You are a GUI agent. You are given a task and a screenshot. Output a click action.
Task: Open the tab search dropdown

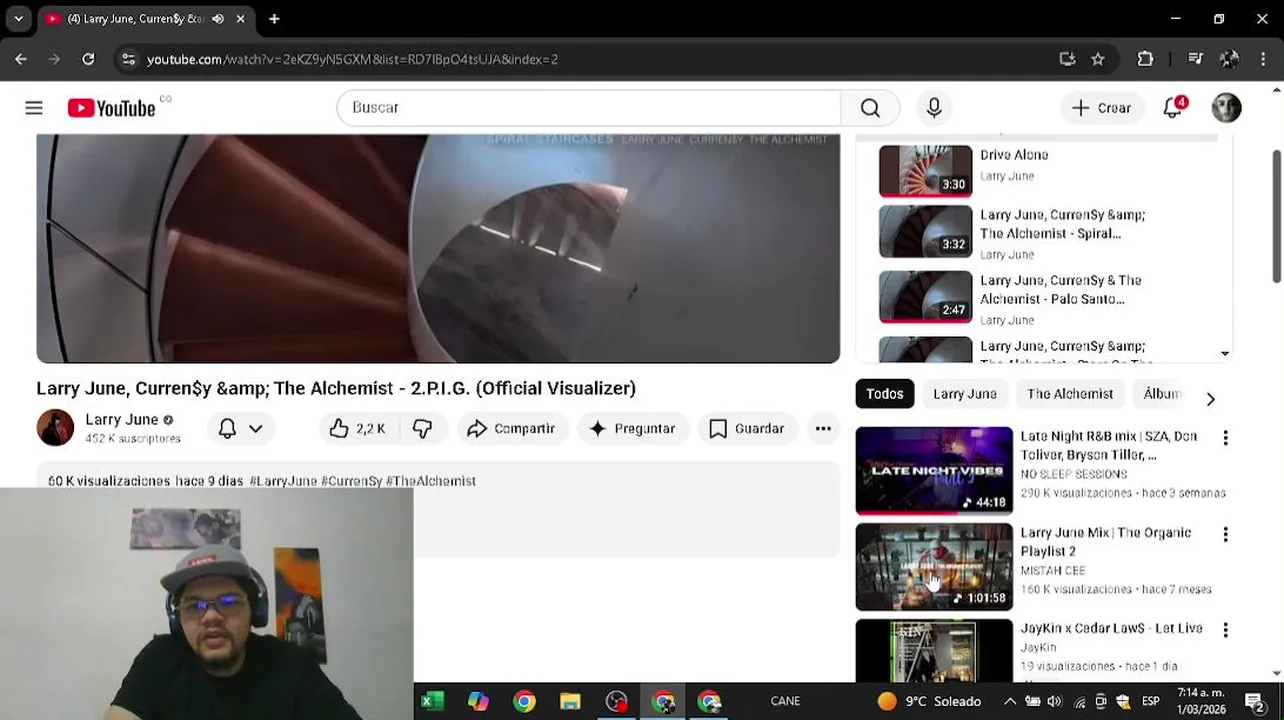(x=18, y=19)
